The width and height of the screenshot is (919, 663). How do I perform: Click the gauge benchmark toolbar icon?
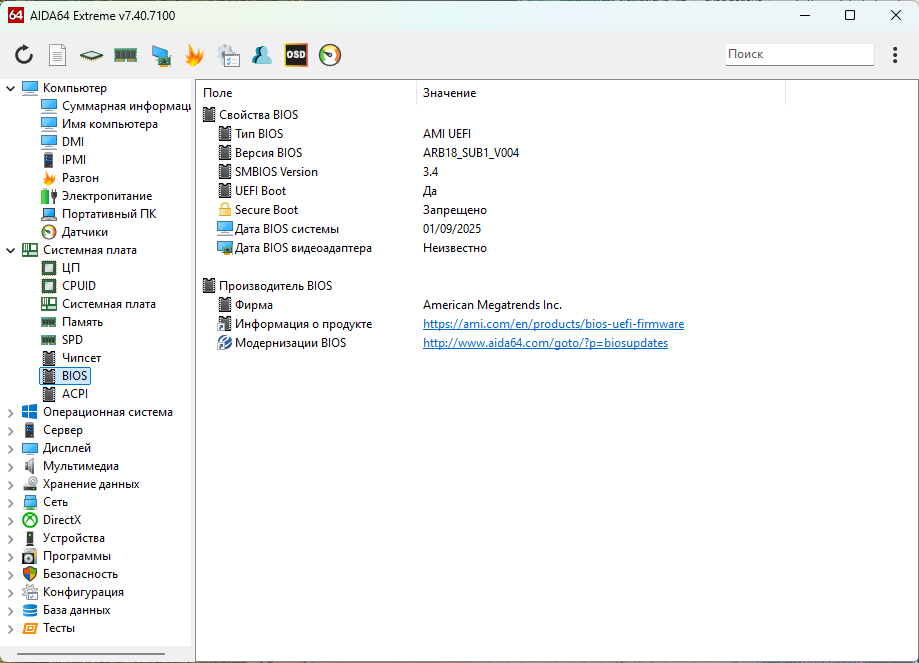coord(330,55)
